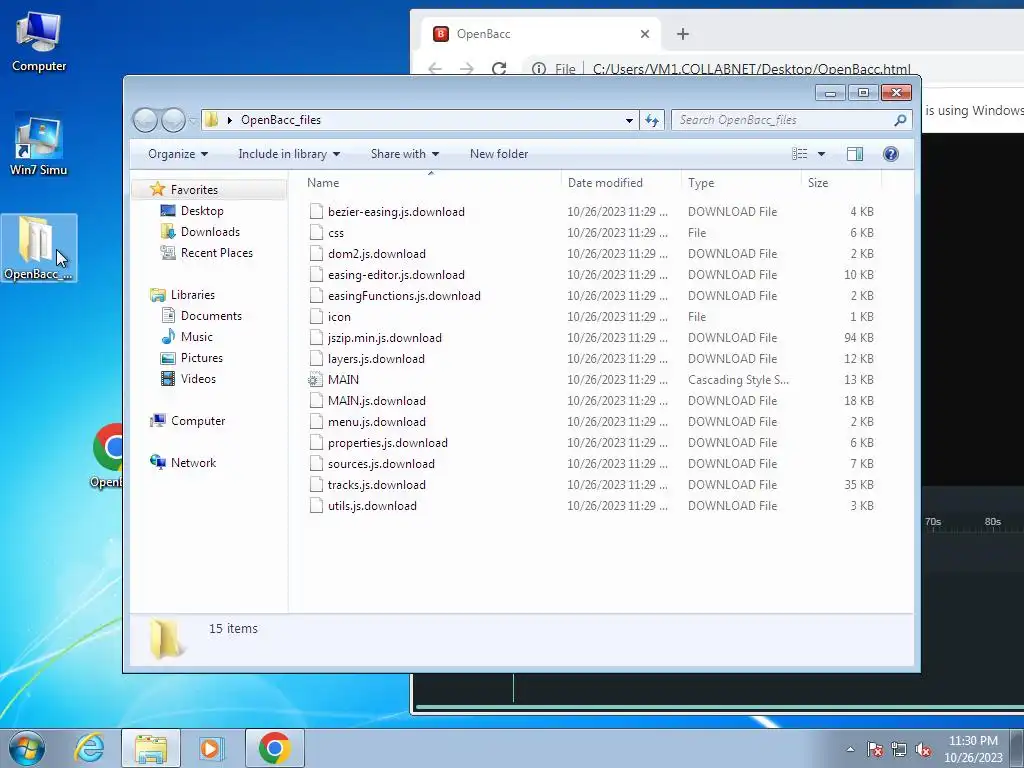The width and height of the screenshot is (1024, 768).
Task: Select Network in the navigation pane
Action: (193, 463)
